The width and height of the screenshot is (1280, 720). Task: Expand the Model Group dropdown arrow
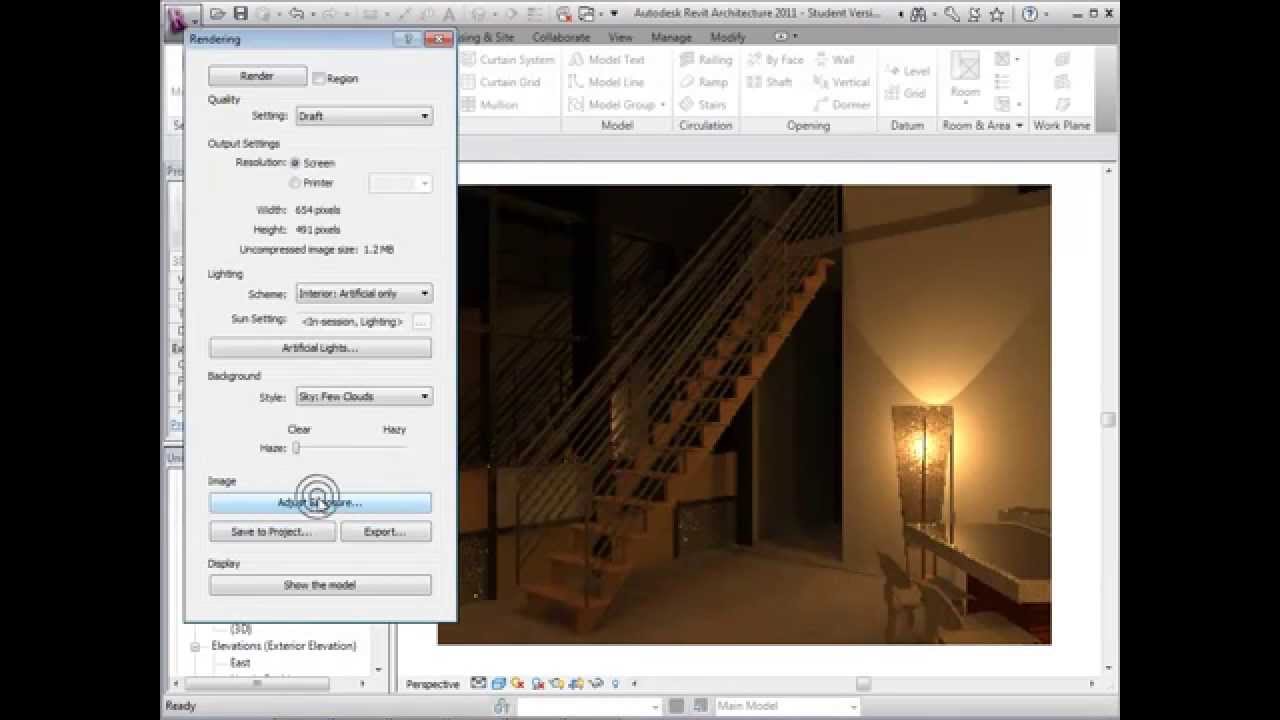pyautogui.click(x=663, y=105)
